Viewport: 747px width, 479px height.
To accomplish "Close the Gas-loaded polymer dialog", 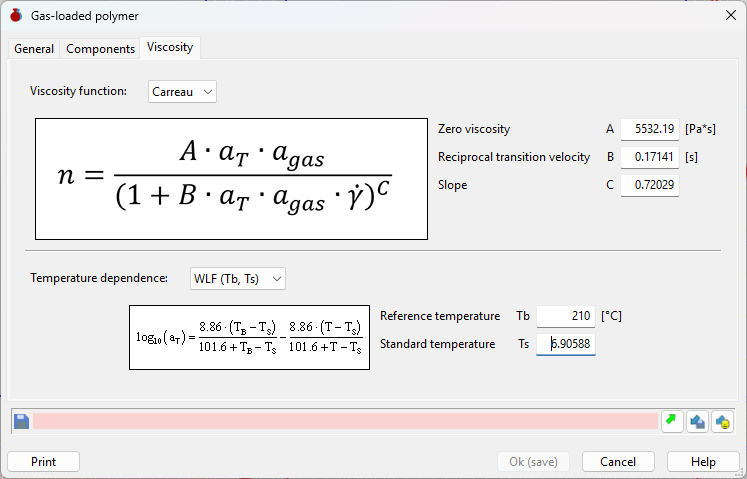I will pos(731,15).
